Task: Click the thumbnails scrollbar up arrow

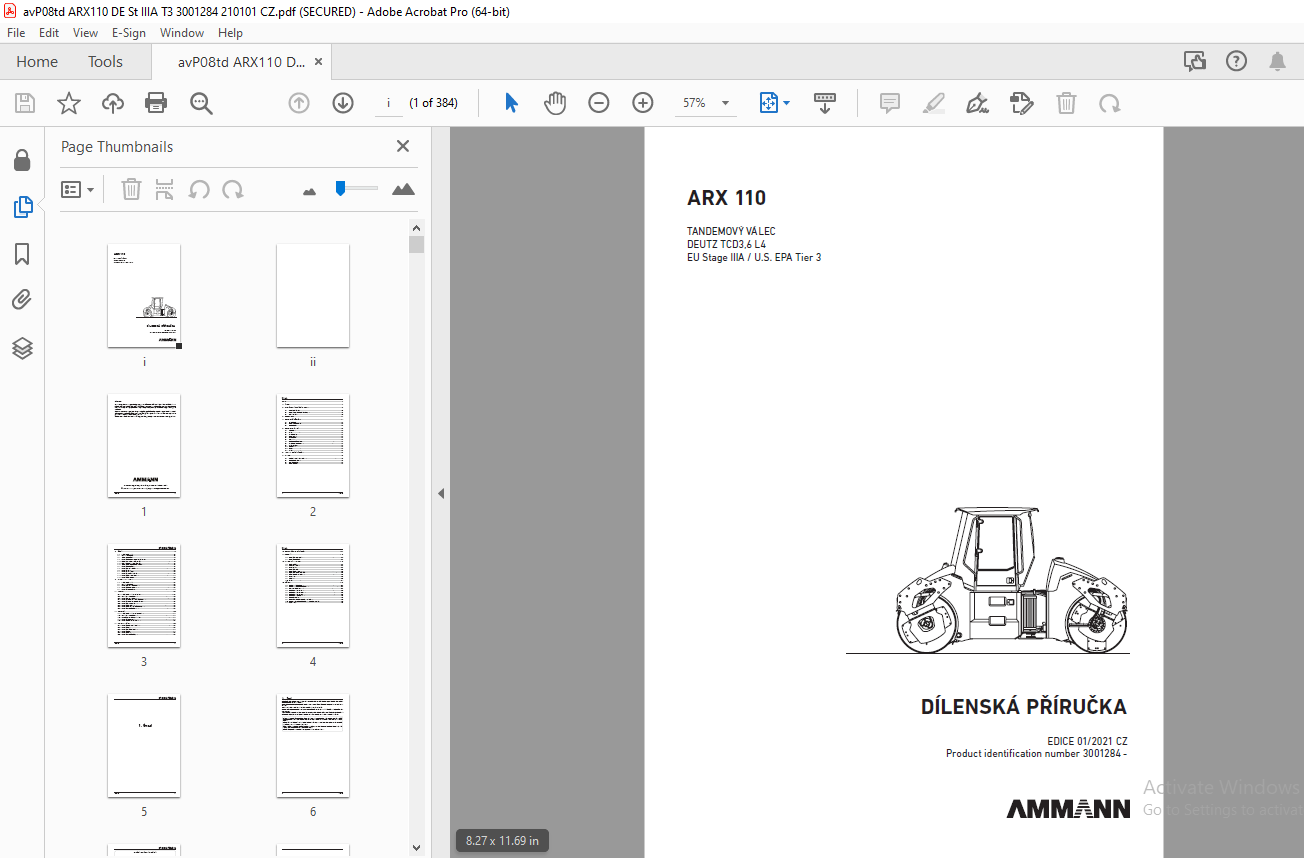Action: click(417, 227)
